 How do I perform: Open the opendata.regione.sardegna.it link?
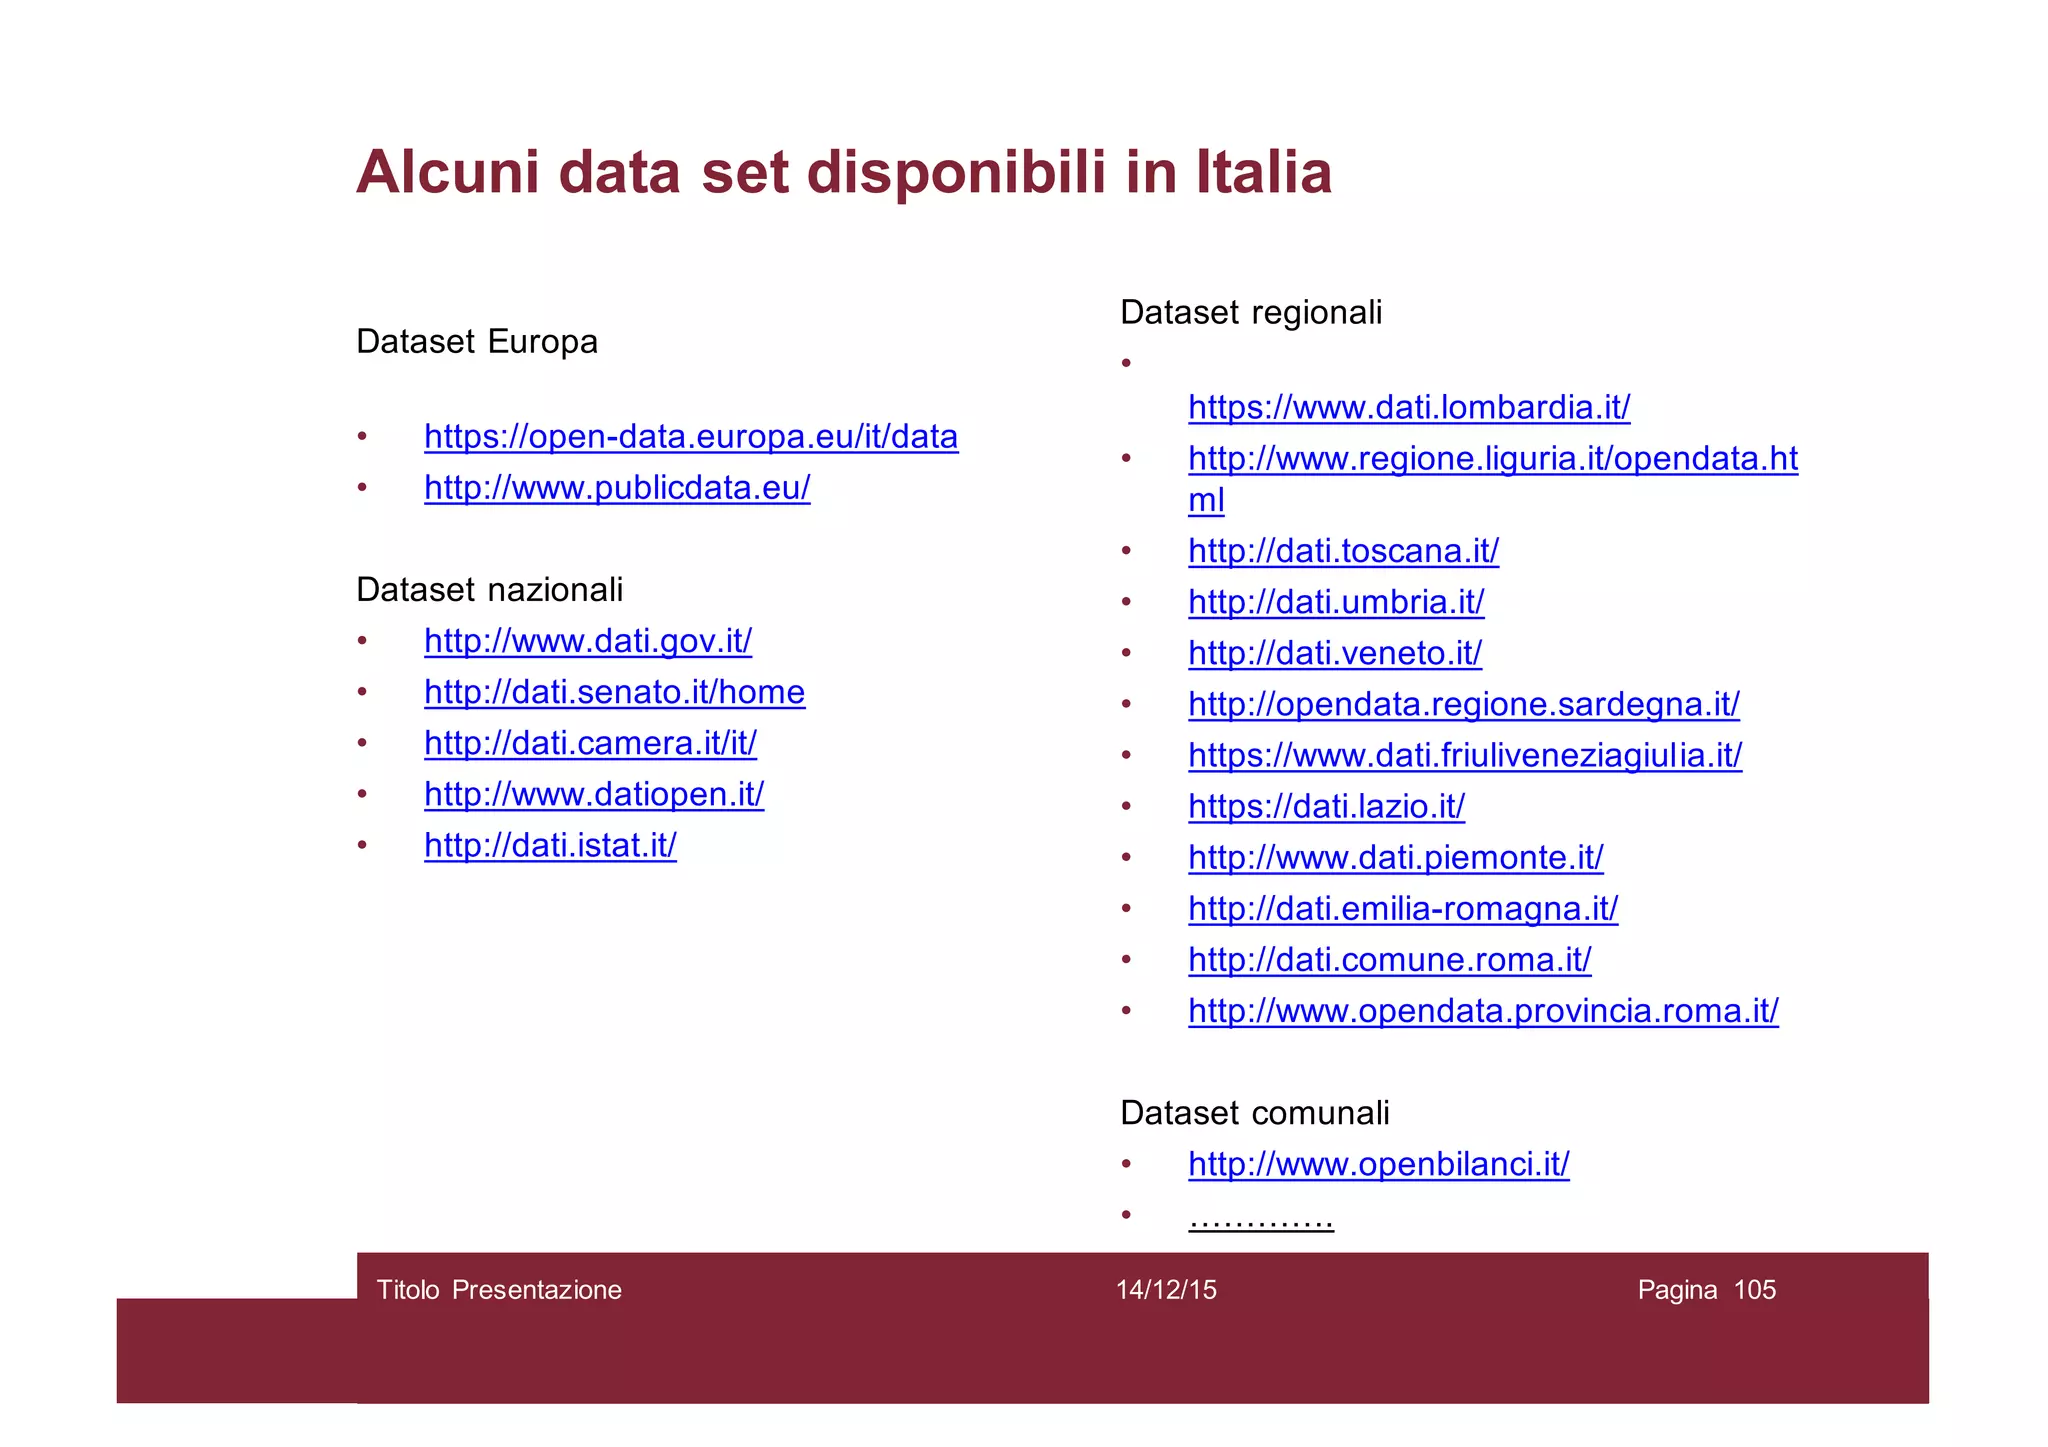1464,704
